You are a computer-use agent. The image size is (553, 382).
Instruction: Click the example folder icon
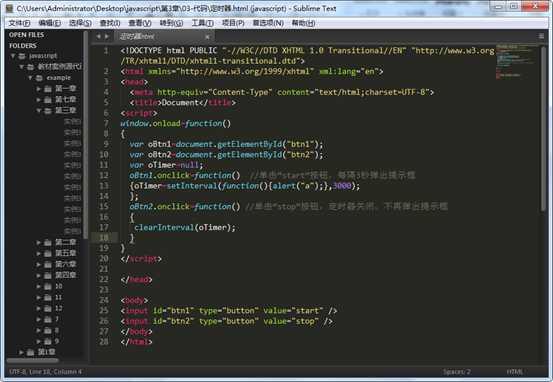coord(39,78)
